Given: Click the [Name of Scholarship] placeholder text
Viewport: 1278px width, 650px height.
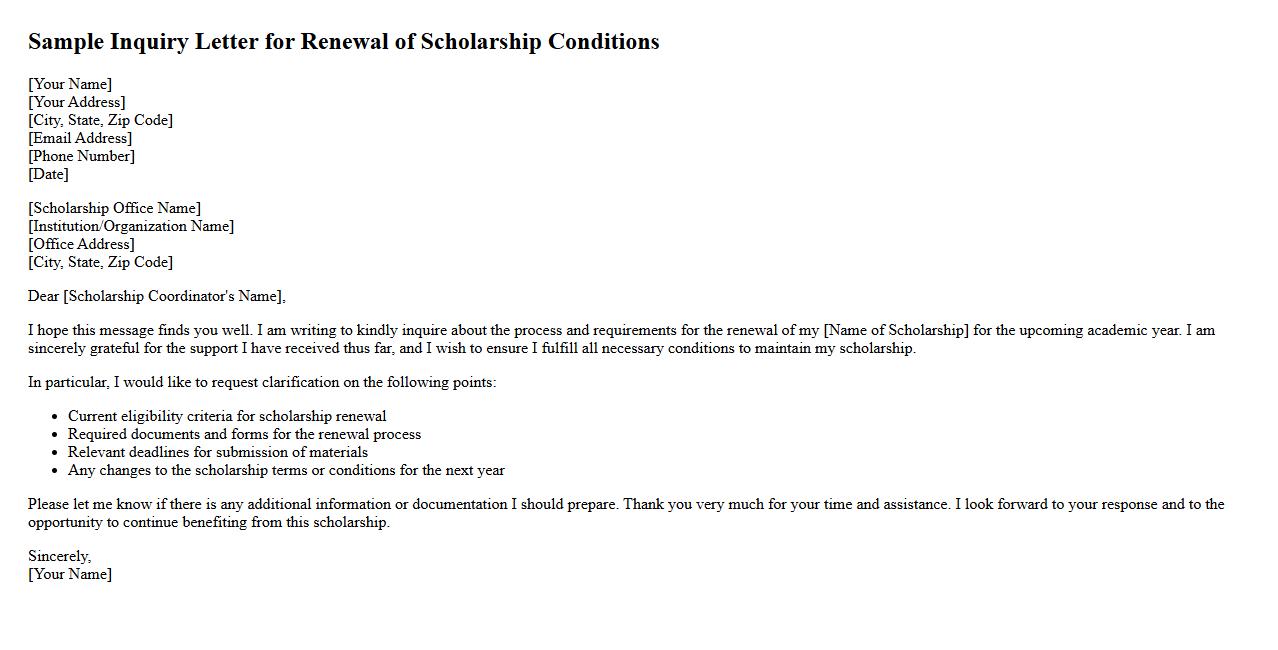Looking at the screenshot, I should [896, 330].
